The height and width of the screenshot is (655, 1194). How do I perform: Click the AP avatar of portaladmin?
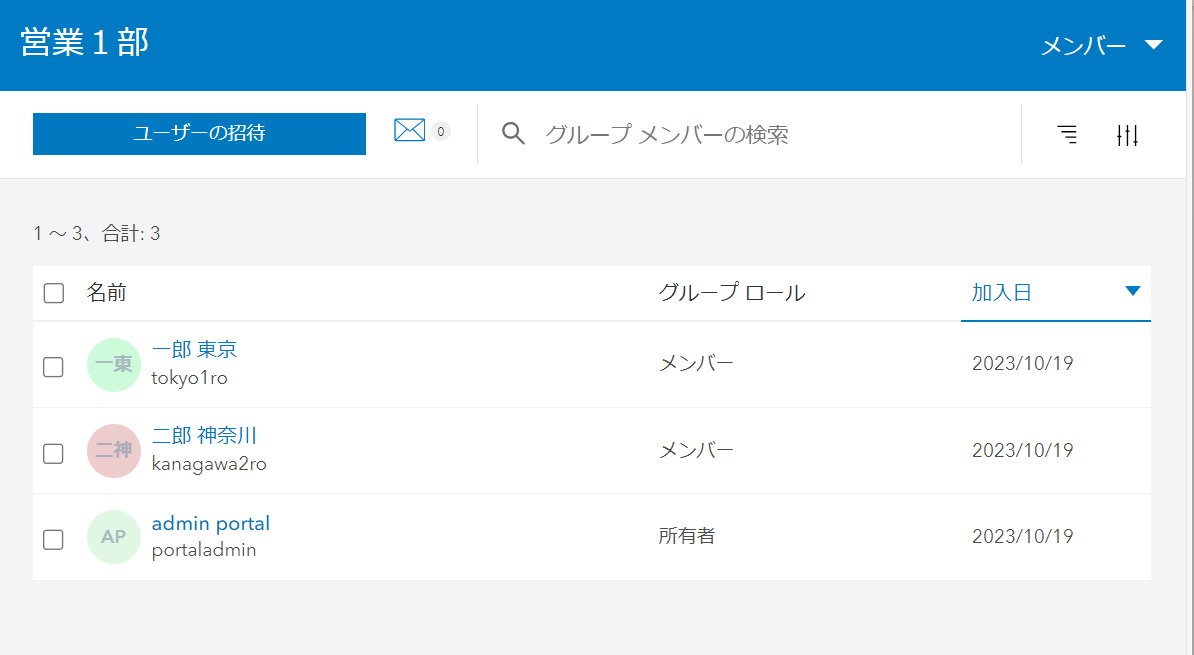point(113,537)
